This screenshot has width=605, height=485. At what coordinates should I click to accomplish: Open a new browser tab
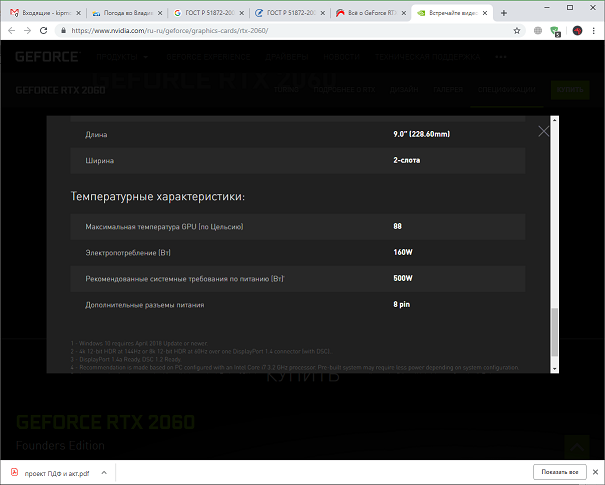[504, 13]
